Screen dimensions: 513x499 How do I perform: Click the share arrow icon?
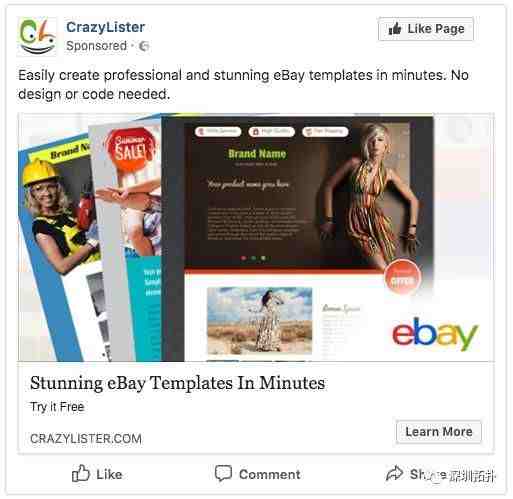[394, 473]
